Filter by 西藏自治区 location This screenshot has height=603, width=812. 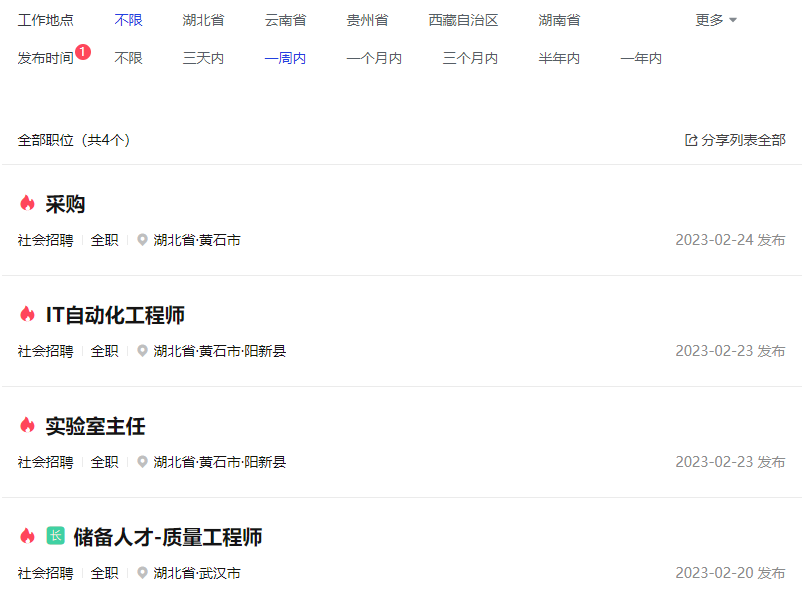click(x=463, y=20)
